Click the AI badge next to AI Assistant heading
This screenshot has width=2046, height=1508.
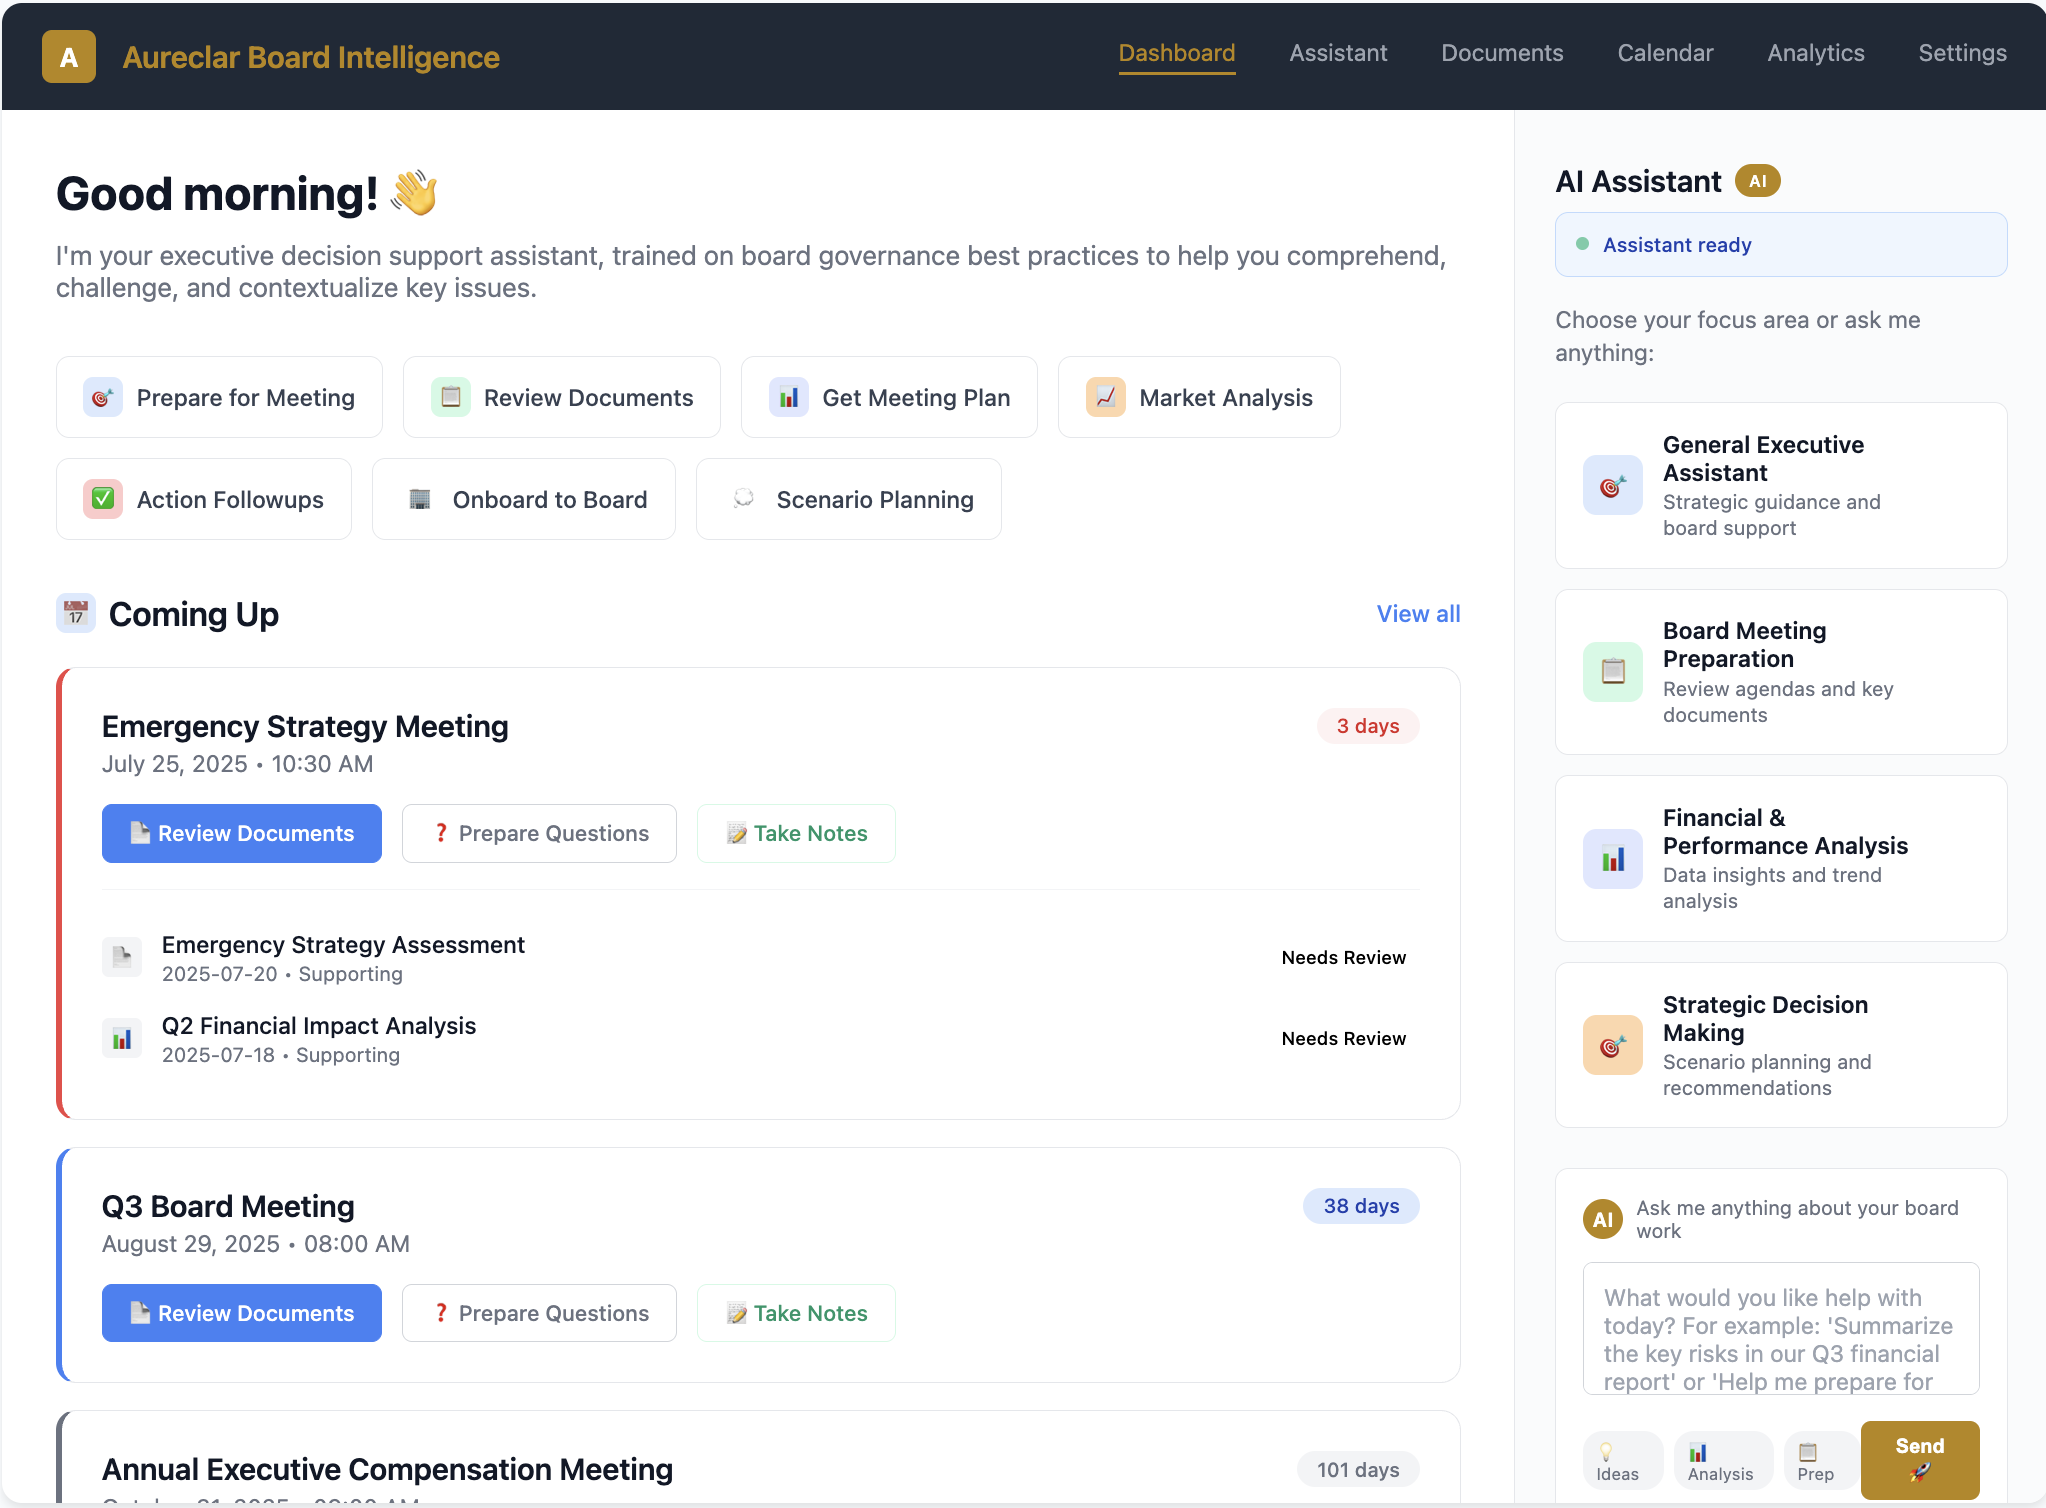[x=1758, y=181]
